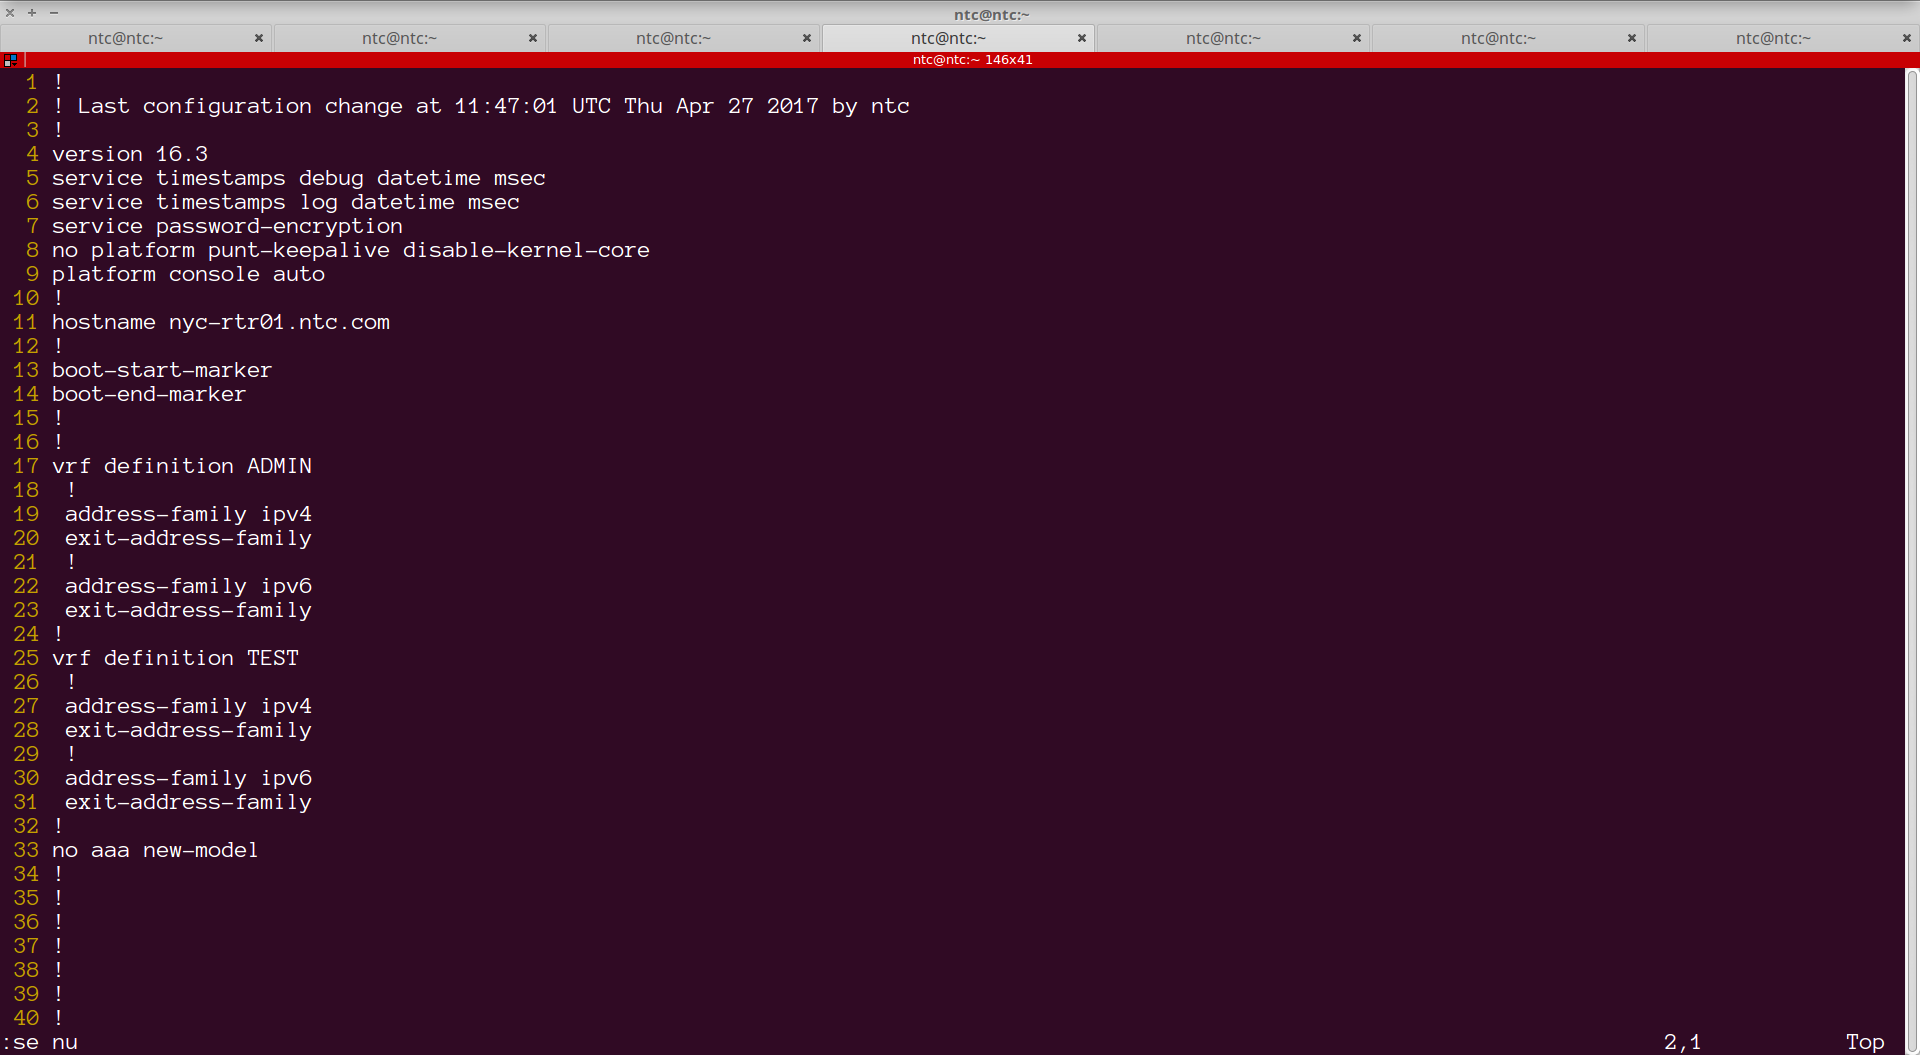Viewport: 1920px width, 1055px height.
Task: Click the 2,1 cursor position indicator
Action: pos(1683,1042)
